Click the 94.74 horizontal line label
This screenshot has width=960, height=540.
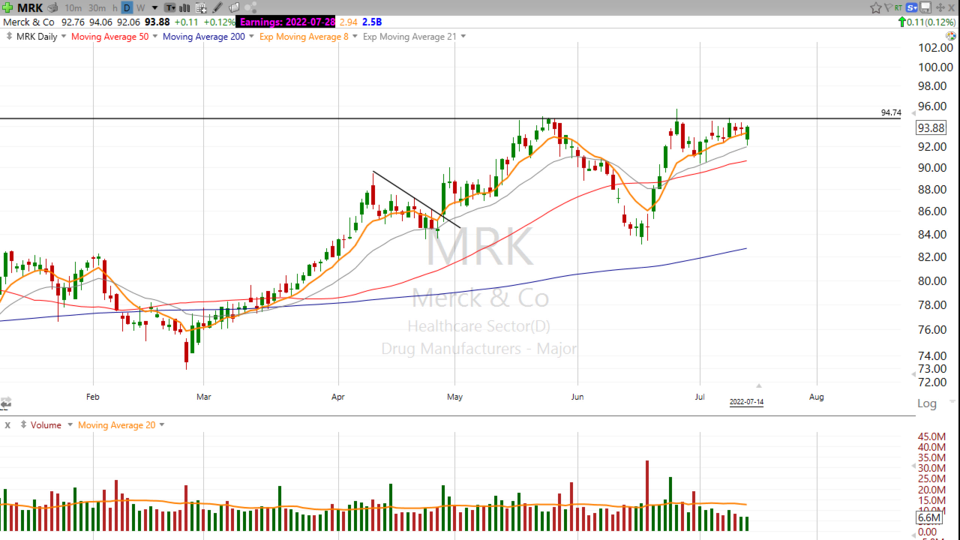pyautogui.click(x=891, y=113)
